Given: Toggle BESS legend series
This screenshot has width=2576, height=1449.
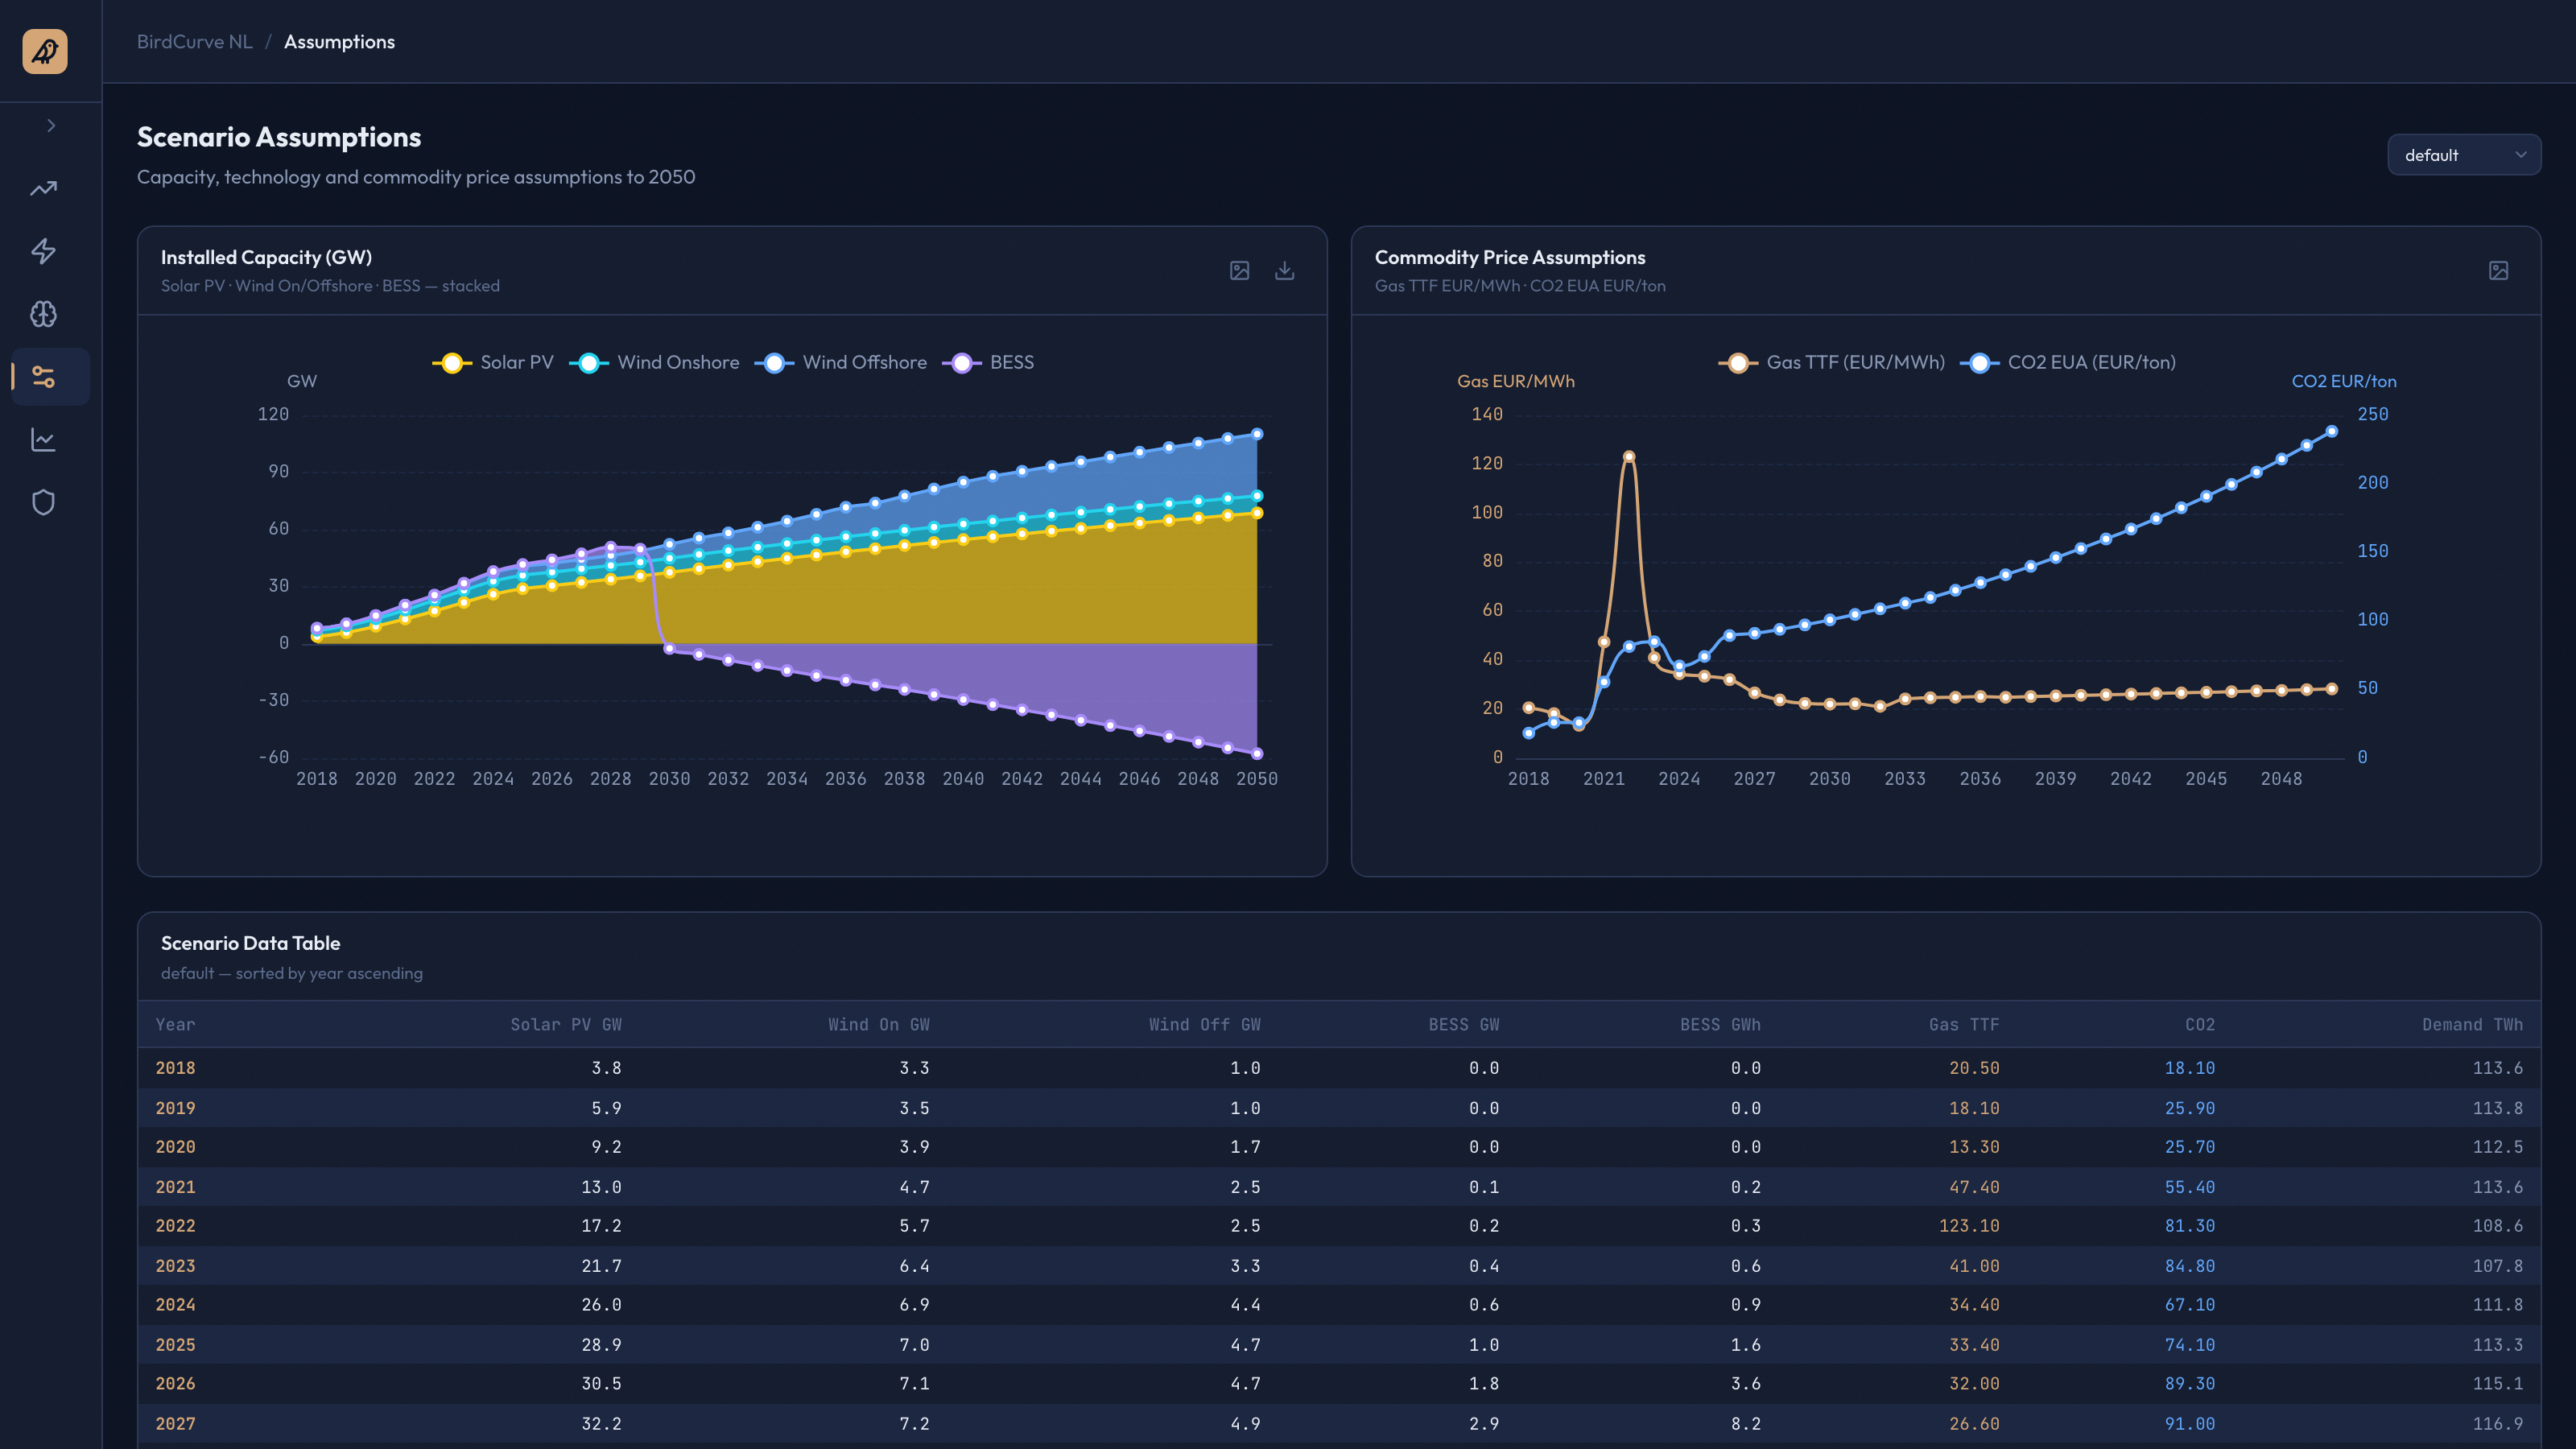Looking at the screenshot, I should click(989, 363).
